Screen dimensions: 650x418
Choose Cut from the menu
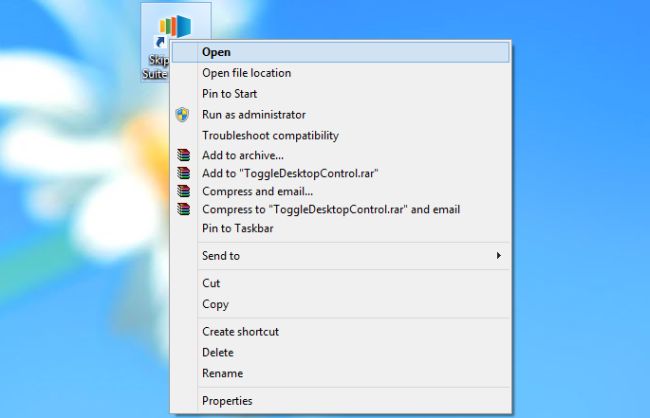341,283
